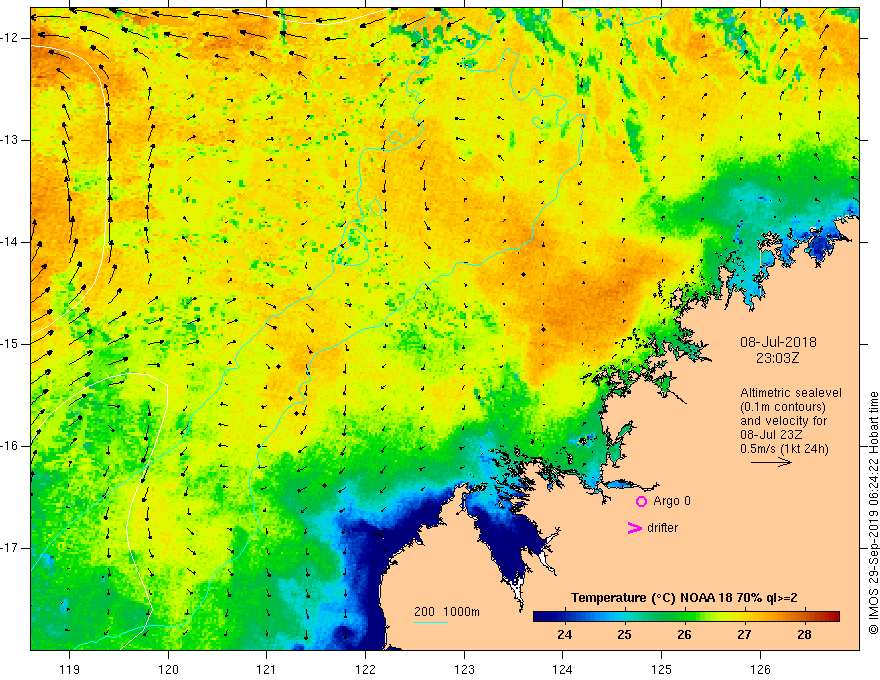Click the '08-Jul 23Z' legend text

(x=771, y=435)
